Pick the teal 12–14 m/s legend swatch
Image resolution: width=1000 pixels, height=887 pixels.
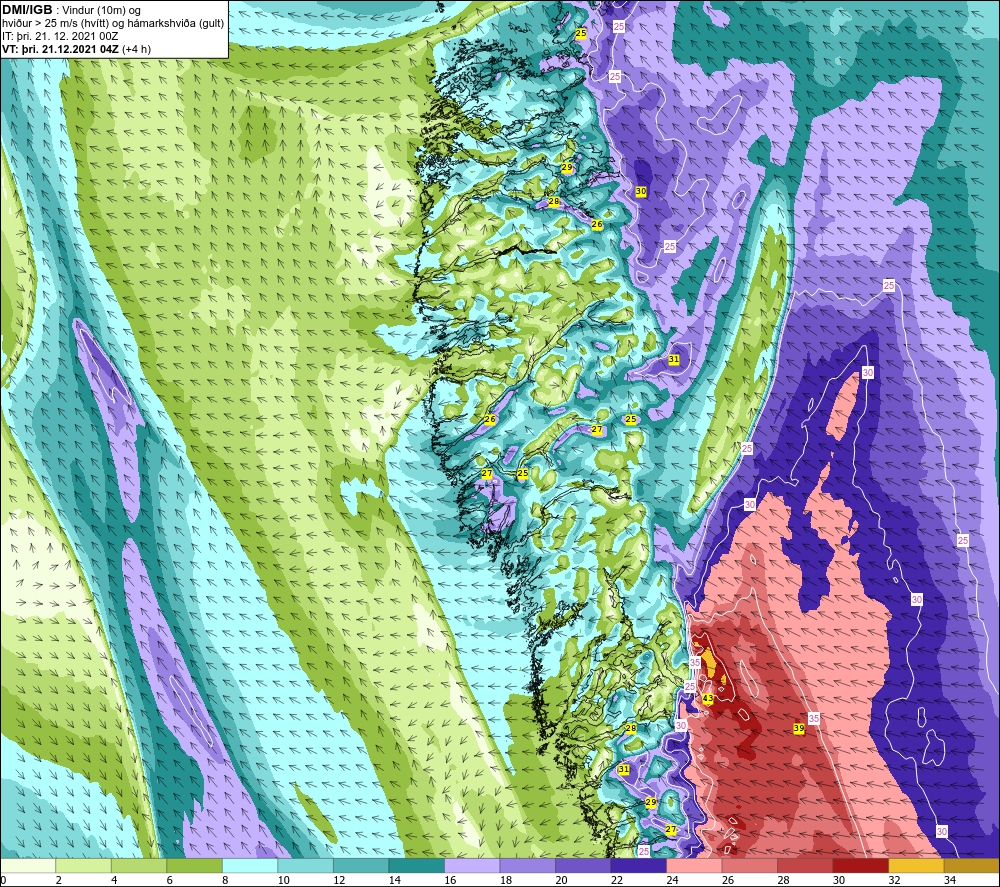[x=361, y=865]
